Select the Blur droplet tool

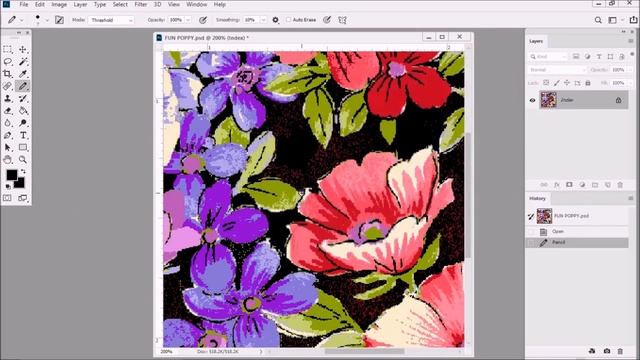pos(7,123)
